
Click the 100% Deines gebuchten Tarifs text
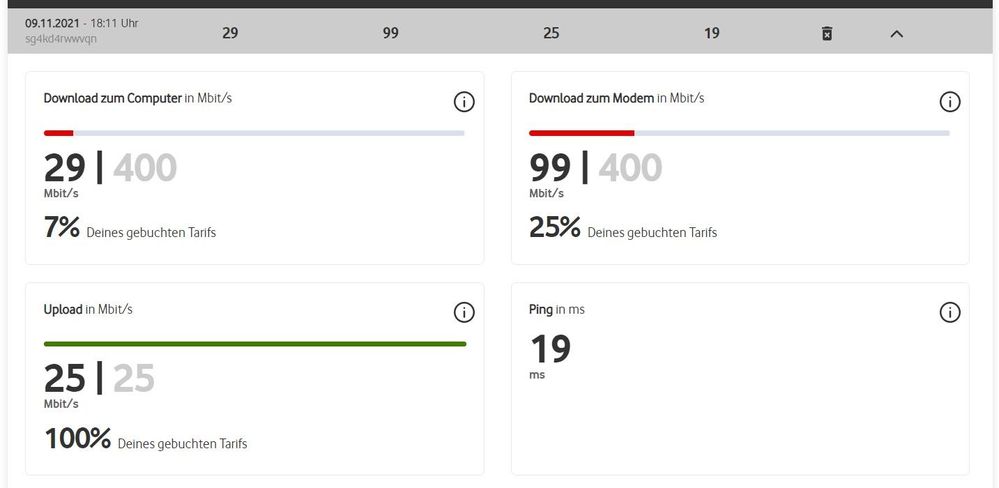[x=146, y=440]
